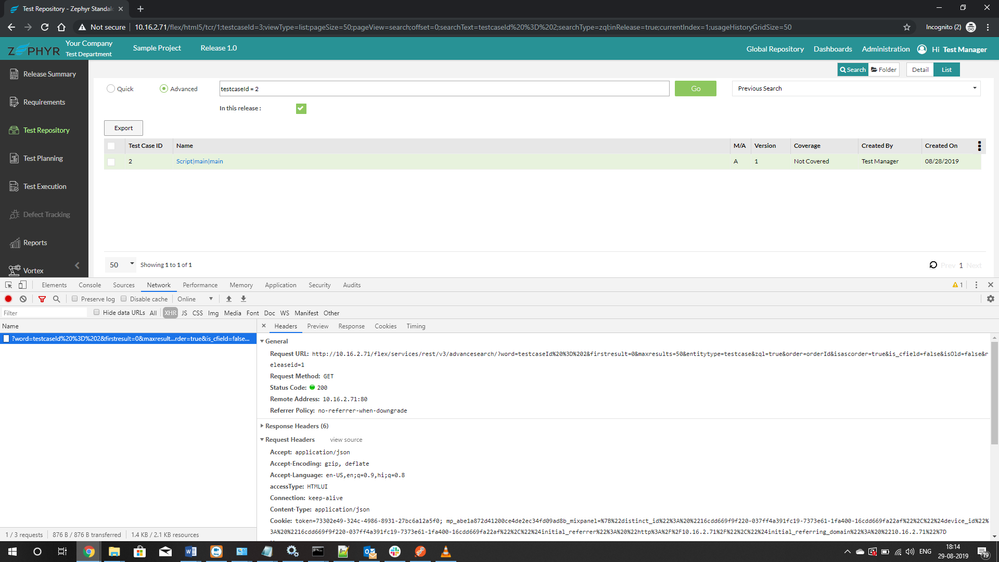Viewport: 999px width, 562px height.
Task: Clear the network log in DevTools
Action: pyautogui.click(x=23, y=299)
